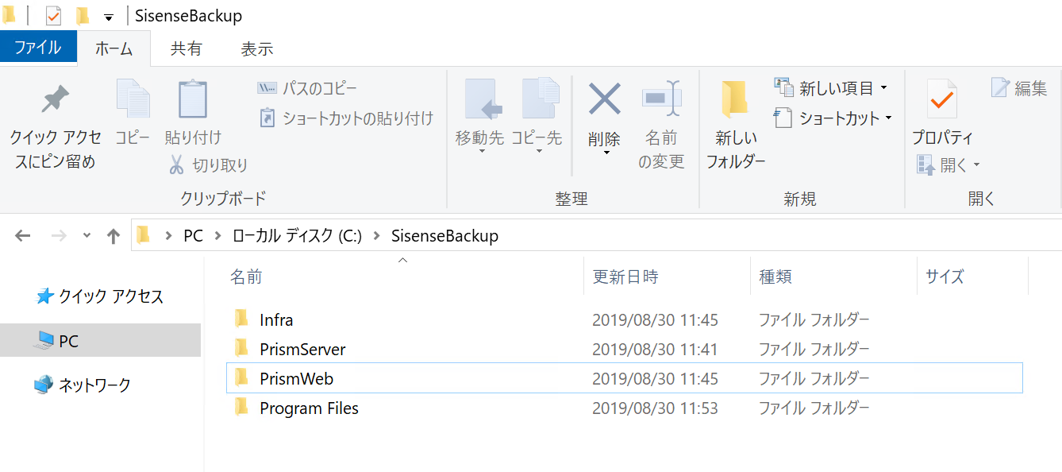Click the PrismServer folder icon

[242, 348]
